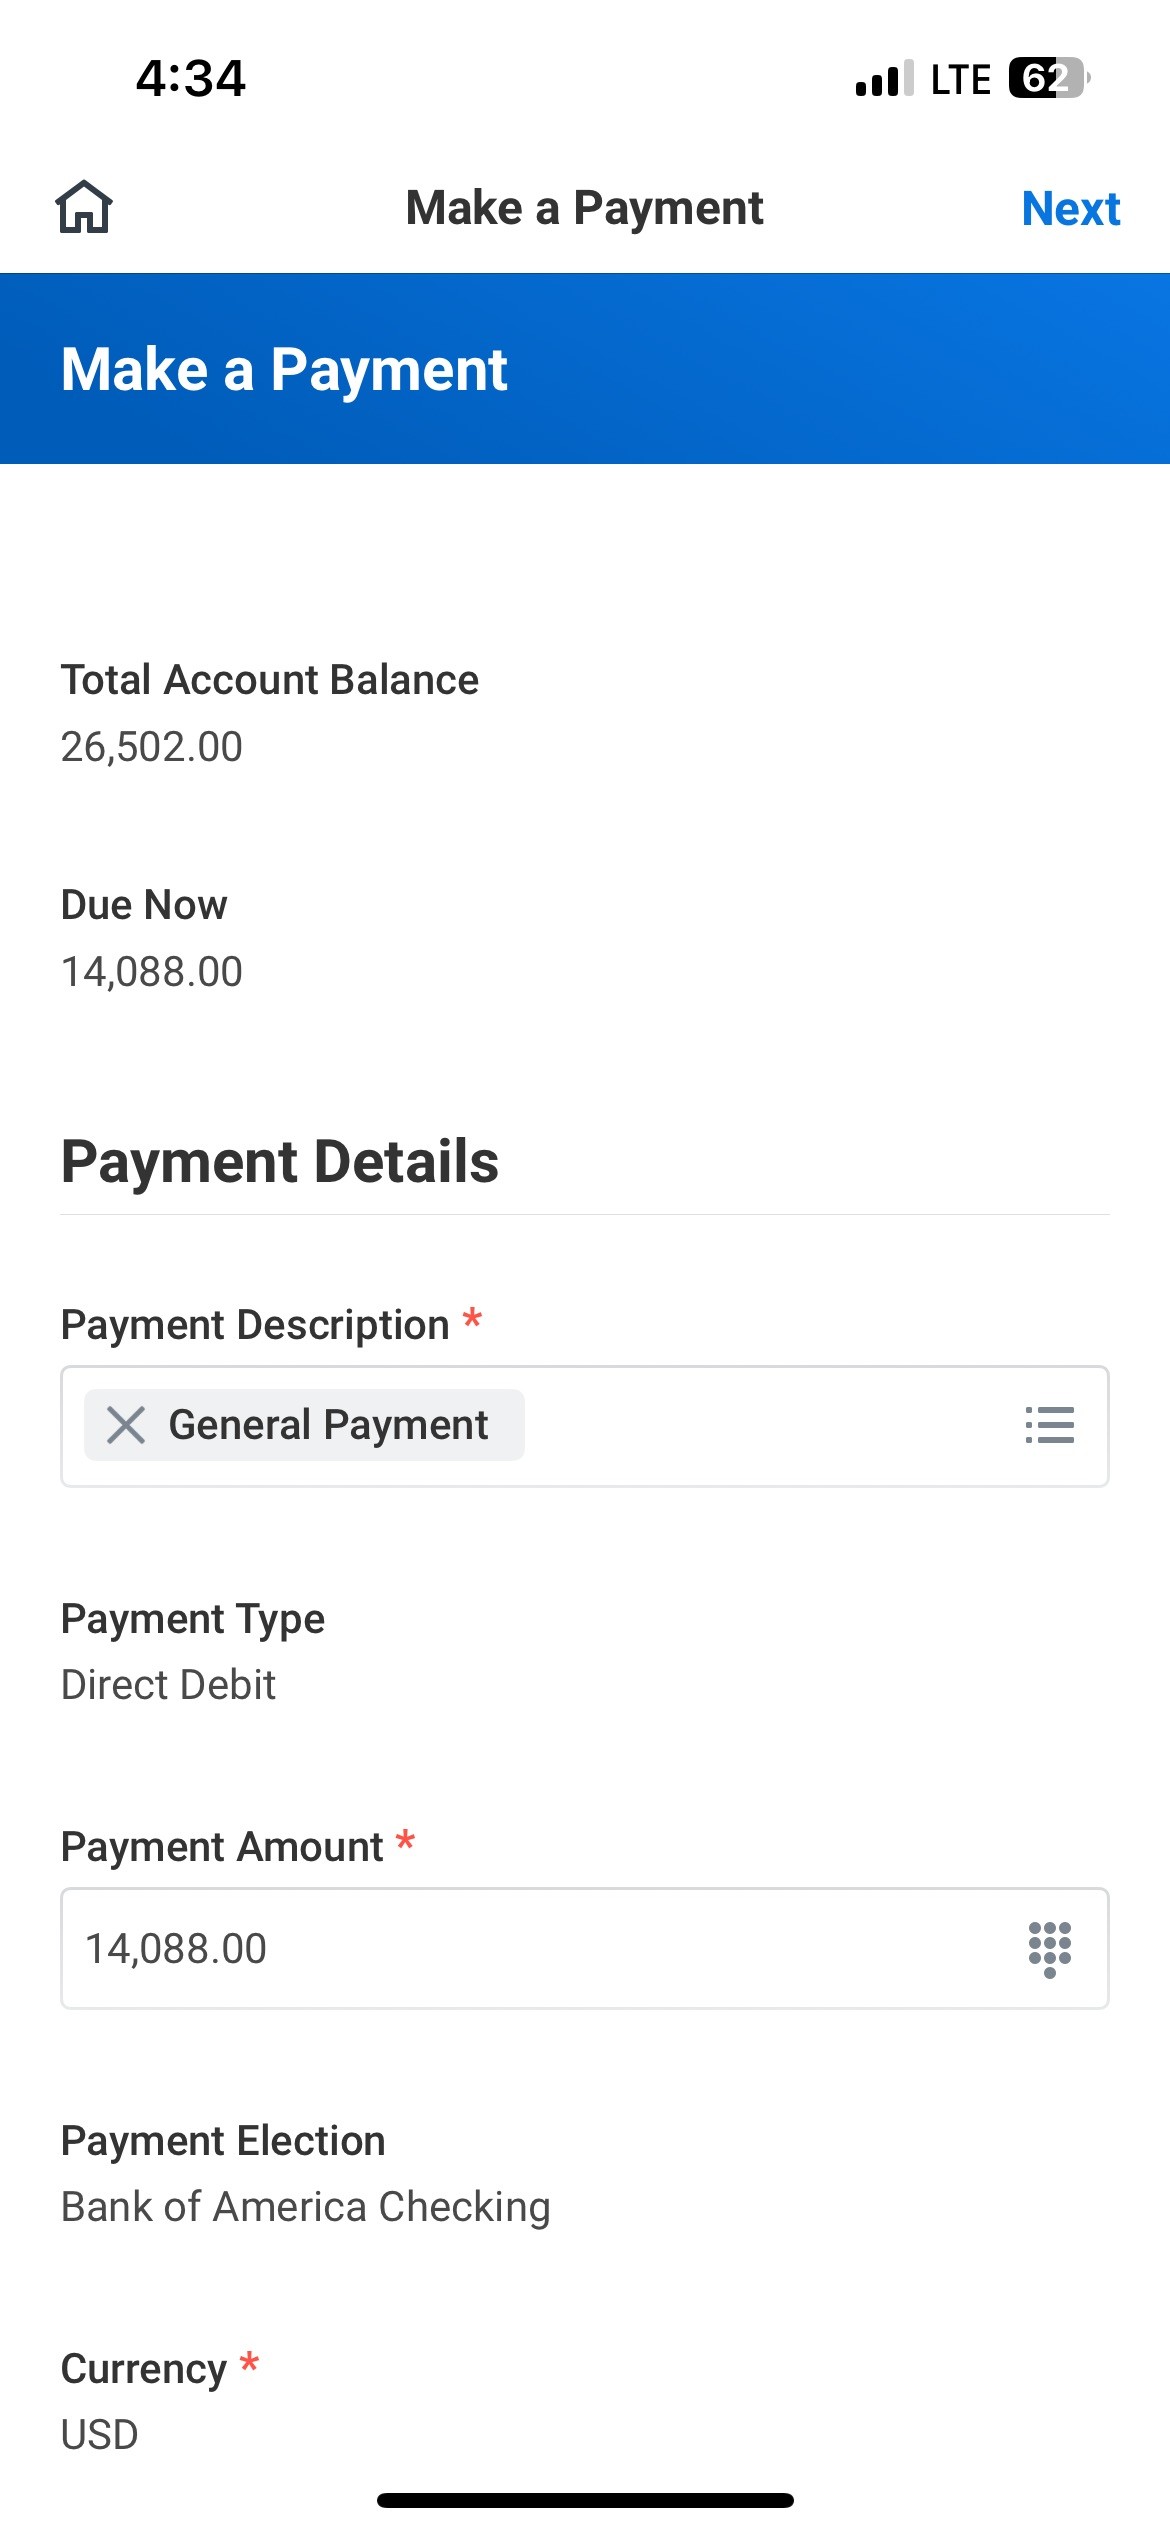The width and height of the screenshot is (1170, 2532).
Task: Tap the Make a Payment navigation title
Action: pyautogui.click(x=585, y=208)
